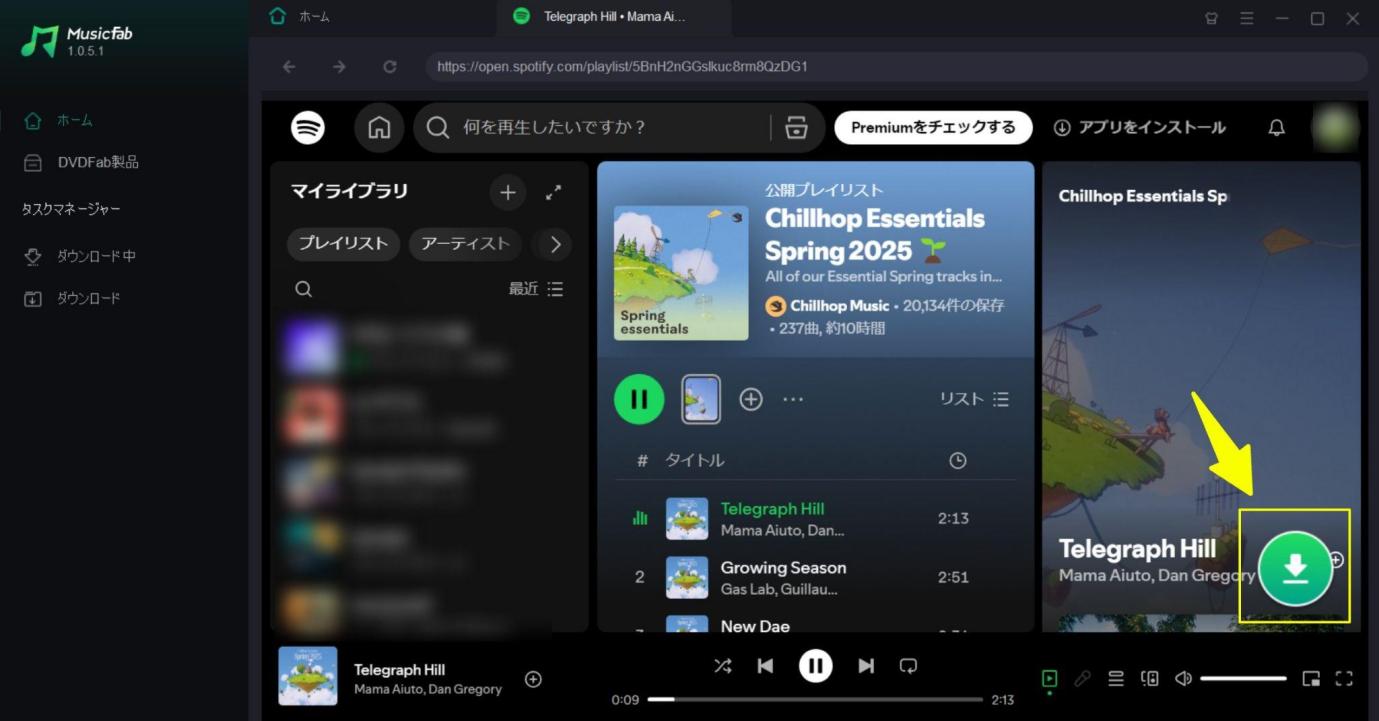Screen dimensions: 1379x721
Task: Open the リスト view dropdown
Action: 974,399
